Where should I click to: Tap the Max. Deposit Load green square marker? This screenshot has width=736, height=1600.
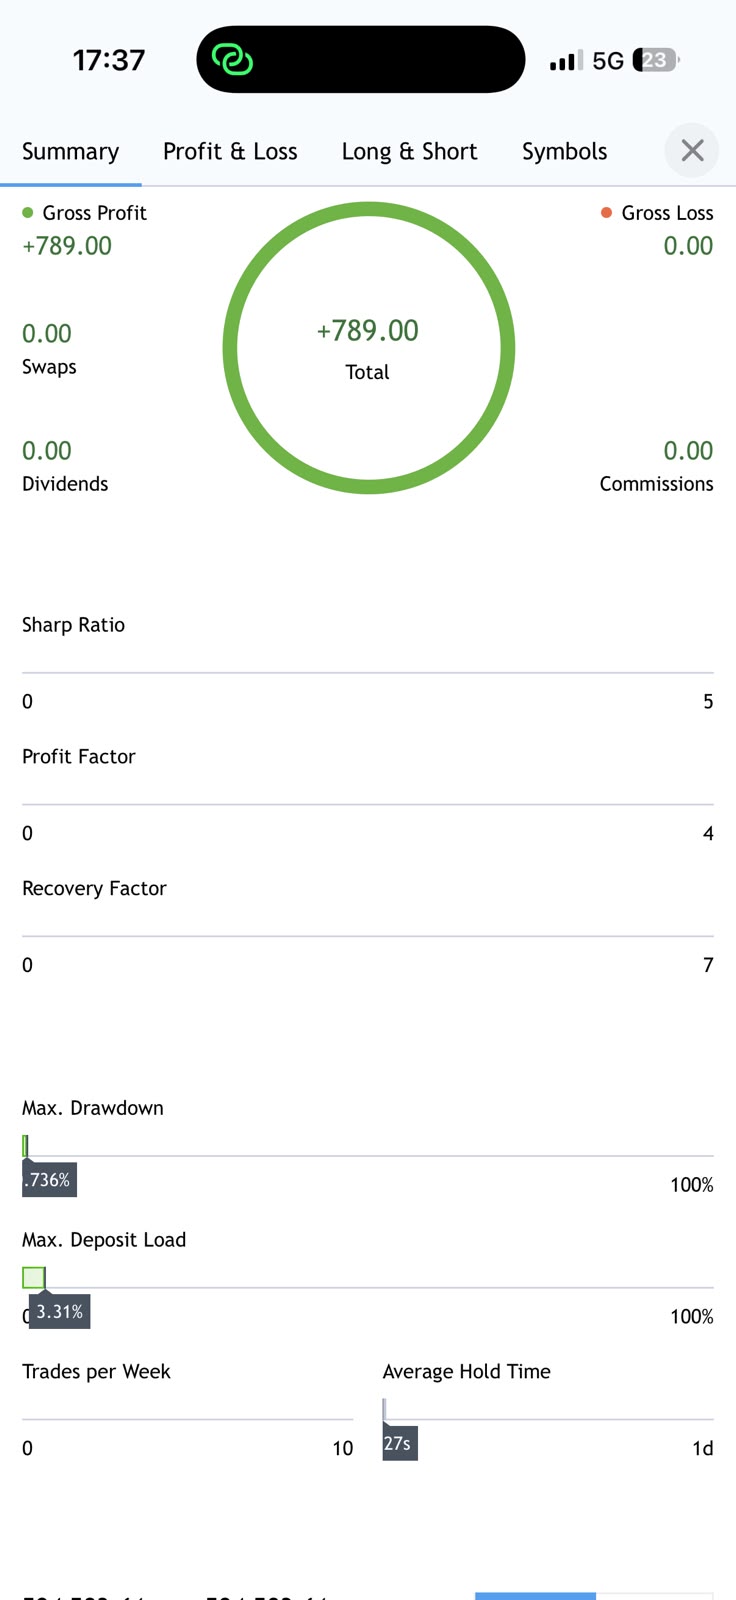click(x=33, y=1277)
